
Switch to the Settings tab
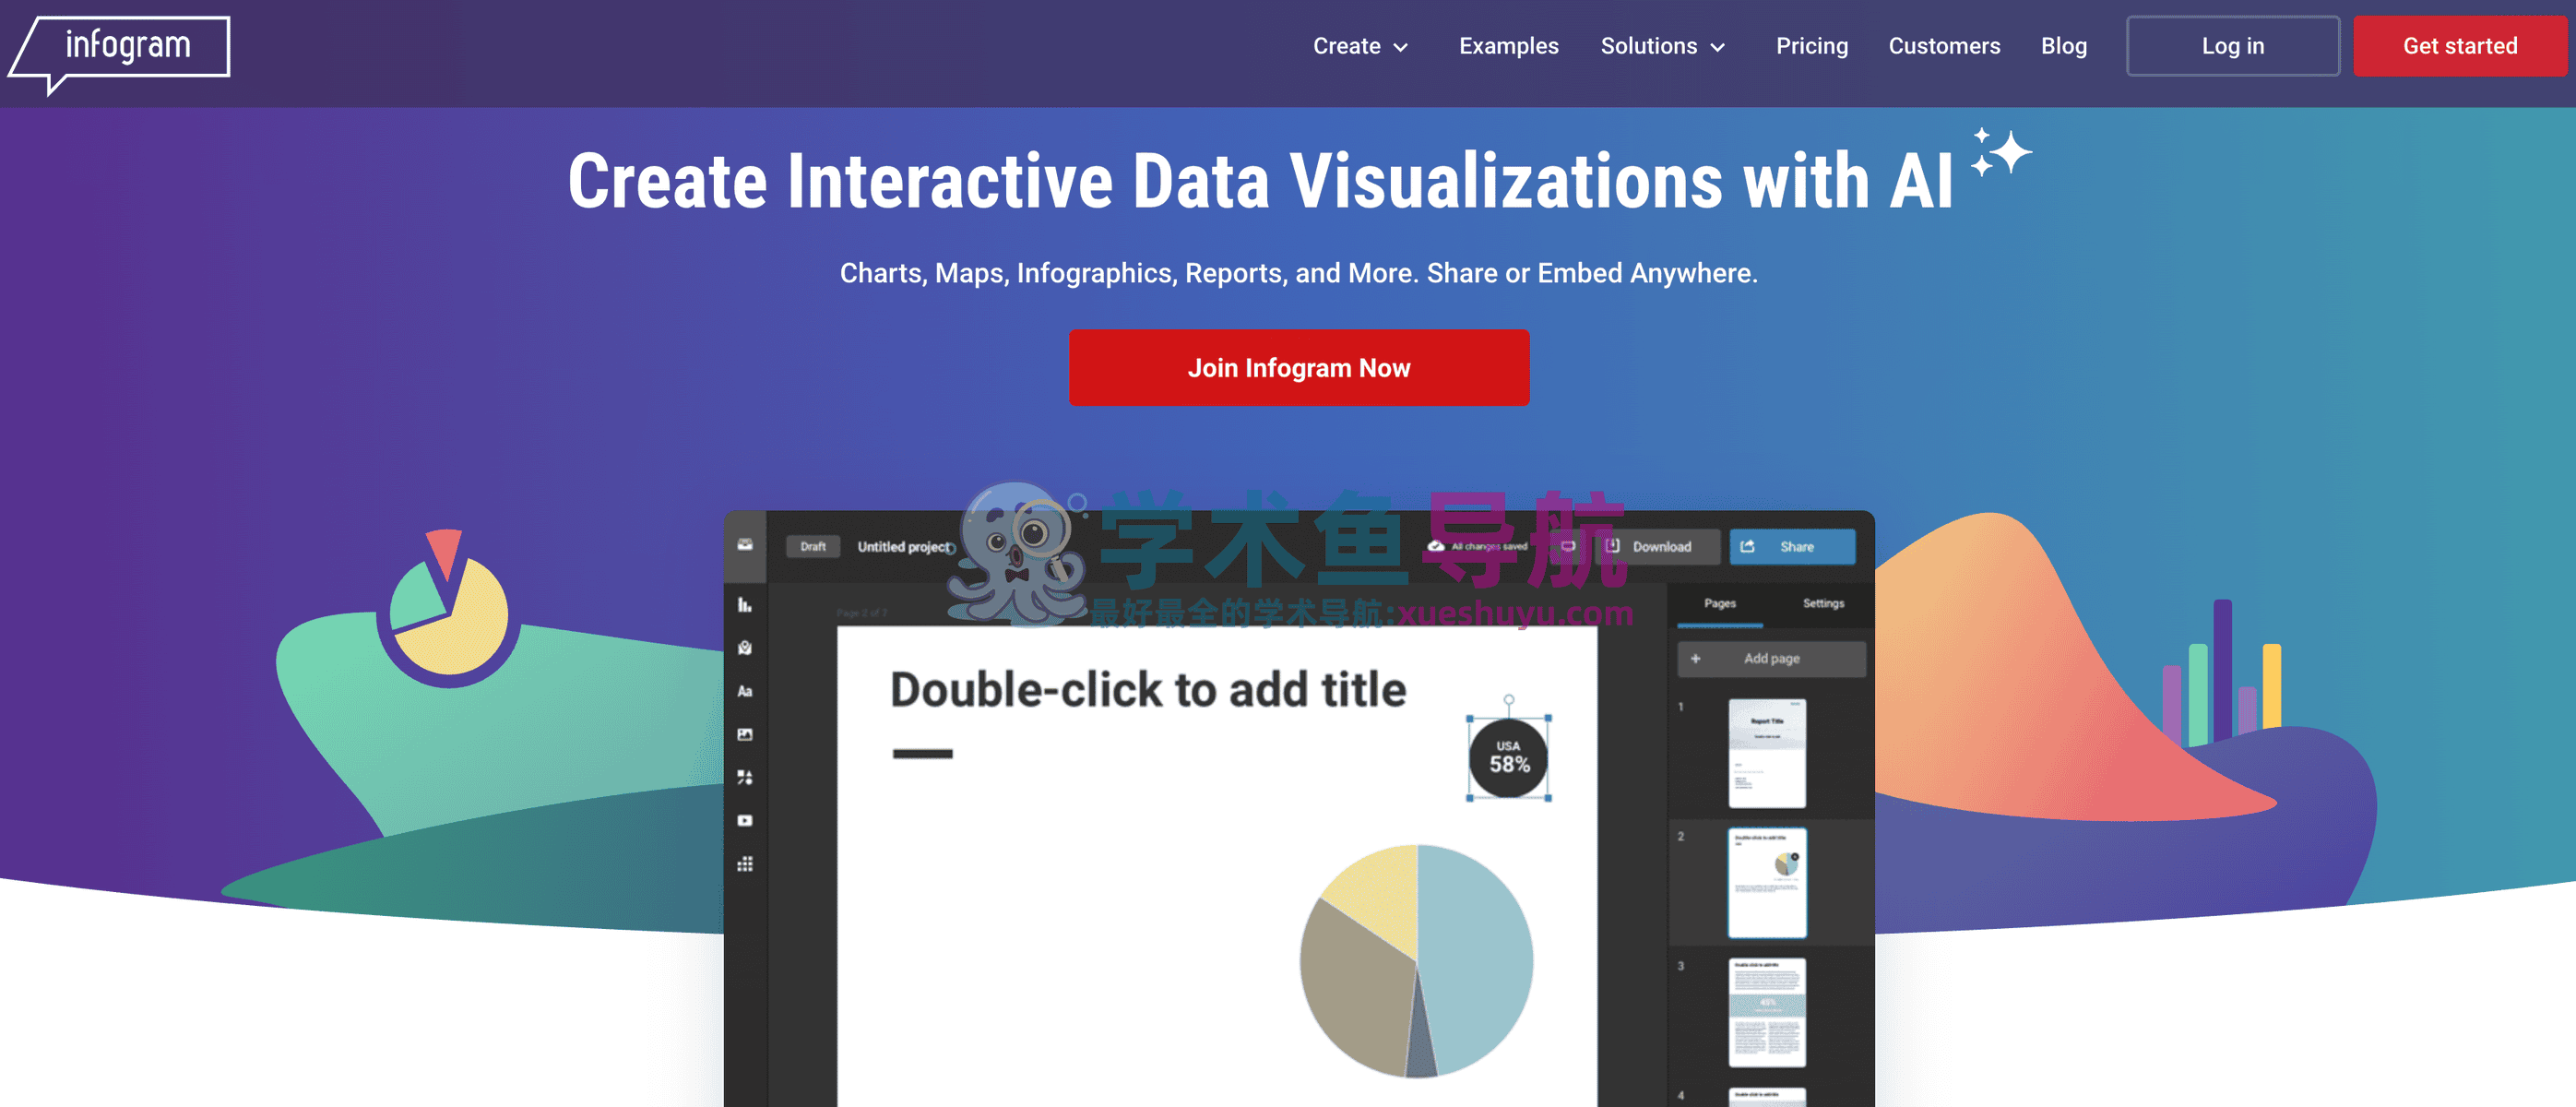click(x=1822, y=603)
